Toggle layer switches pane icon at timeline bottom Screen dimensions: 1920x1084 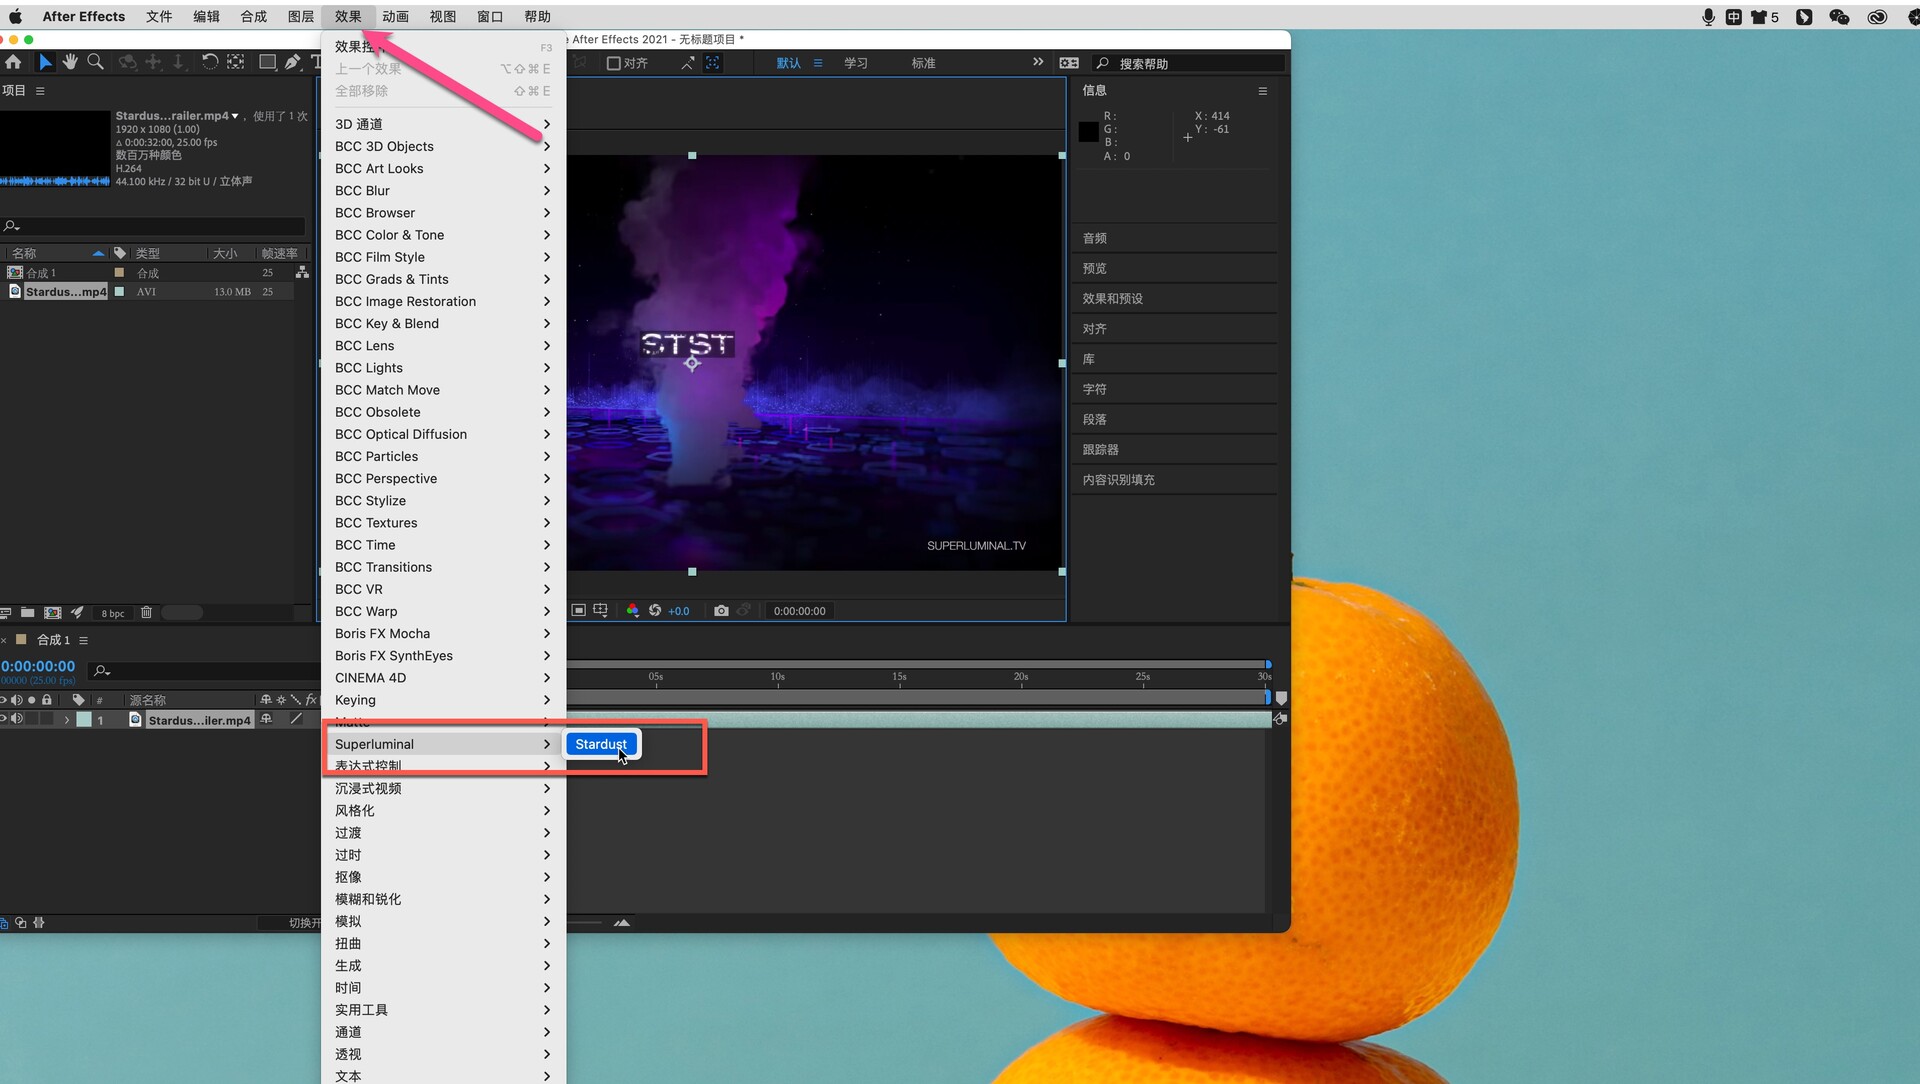pos(4,923)
